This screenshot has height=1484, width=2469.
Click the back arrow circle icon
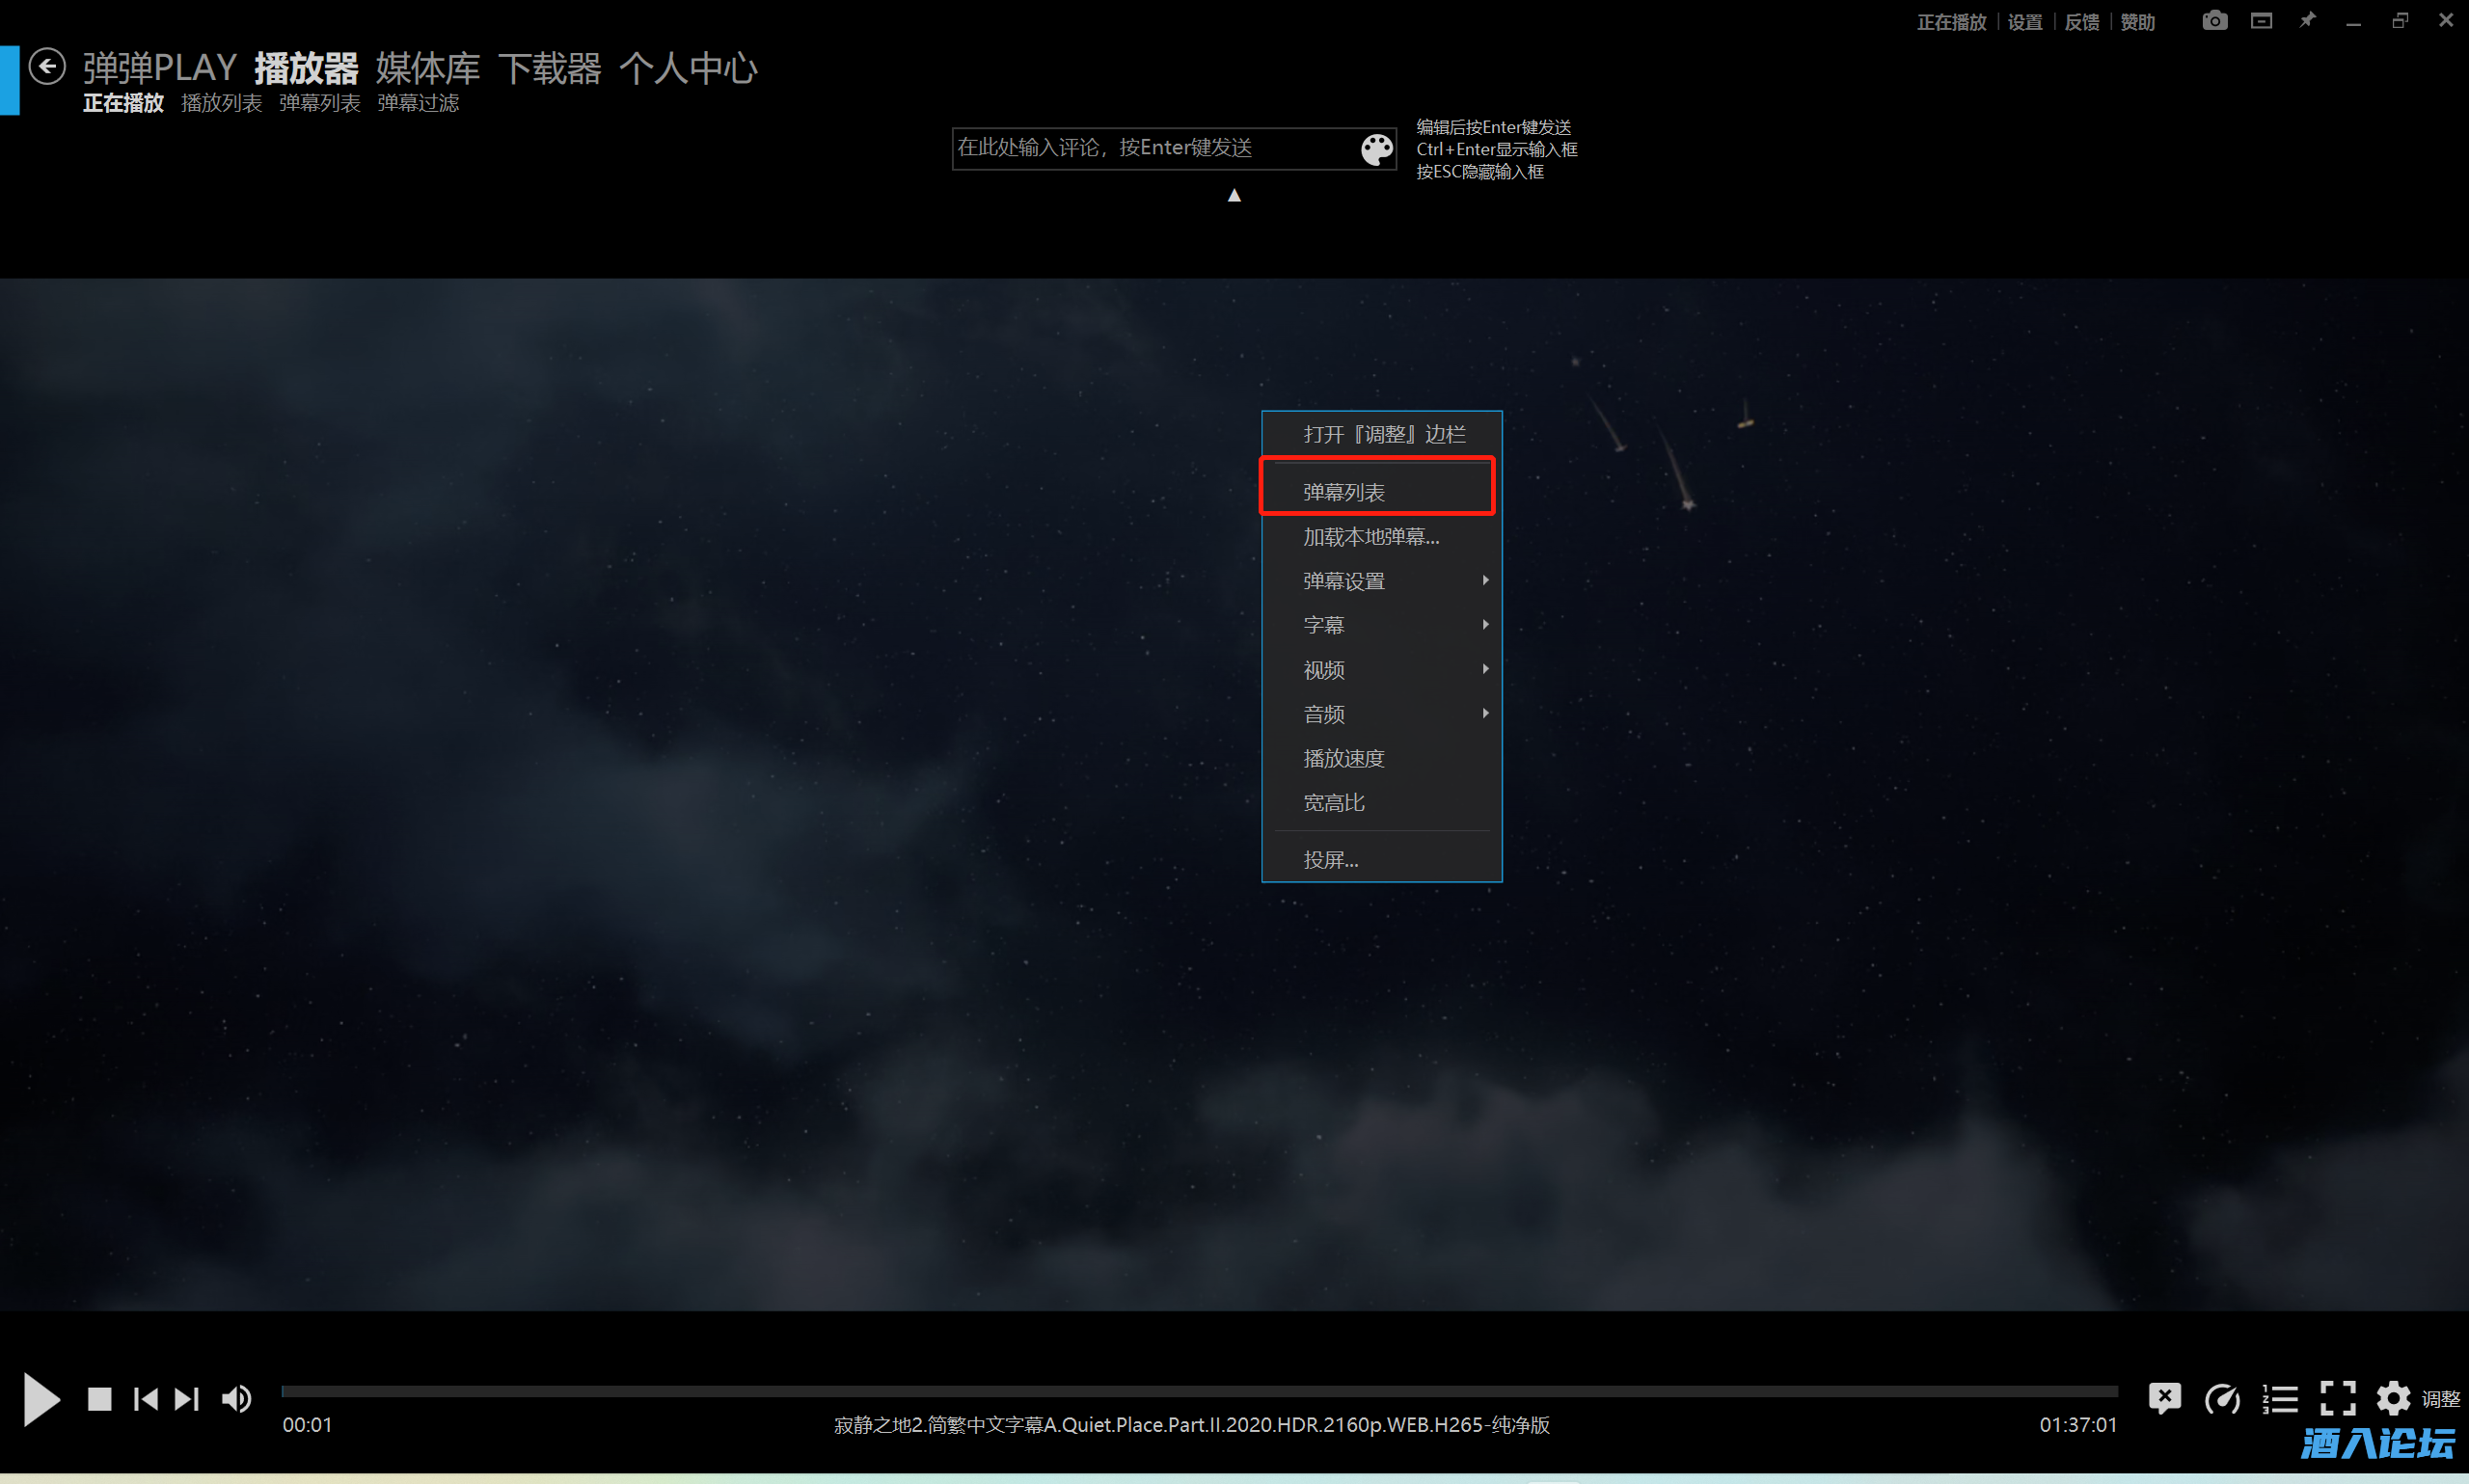tap(47, 67)
